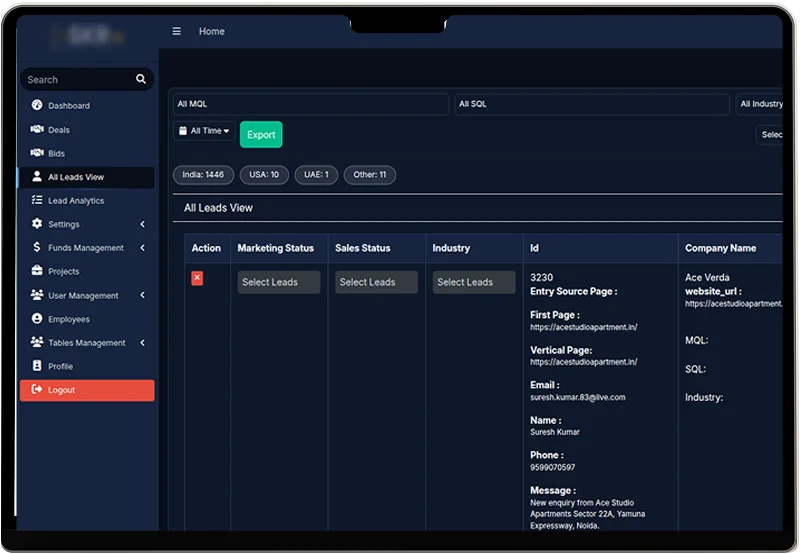Click the Projects briefcase icon

point(37,270)
